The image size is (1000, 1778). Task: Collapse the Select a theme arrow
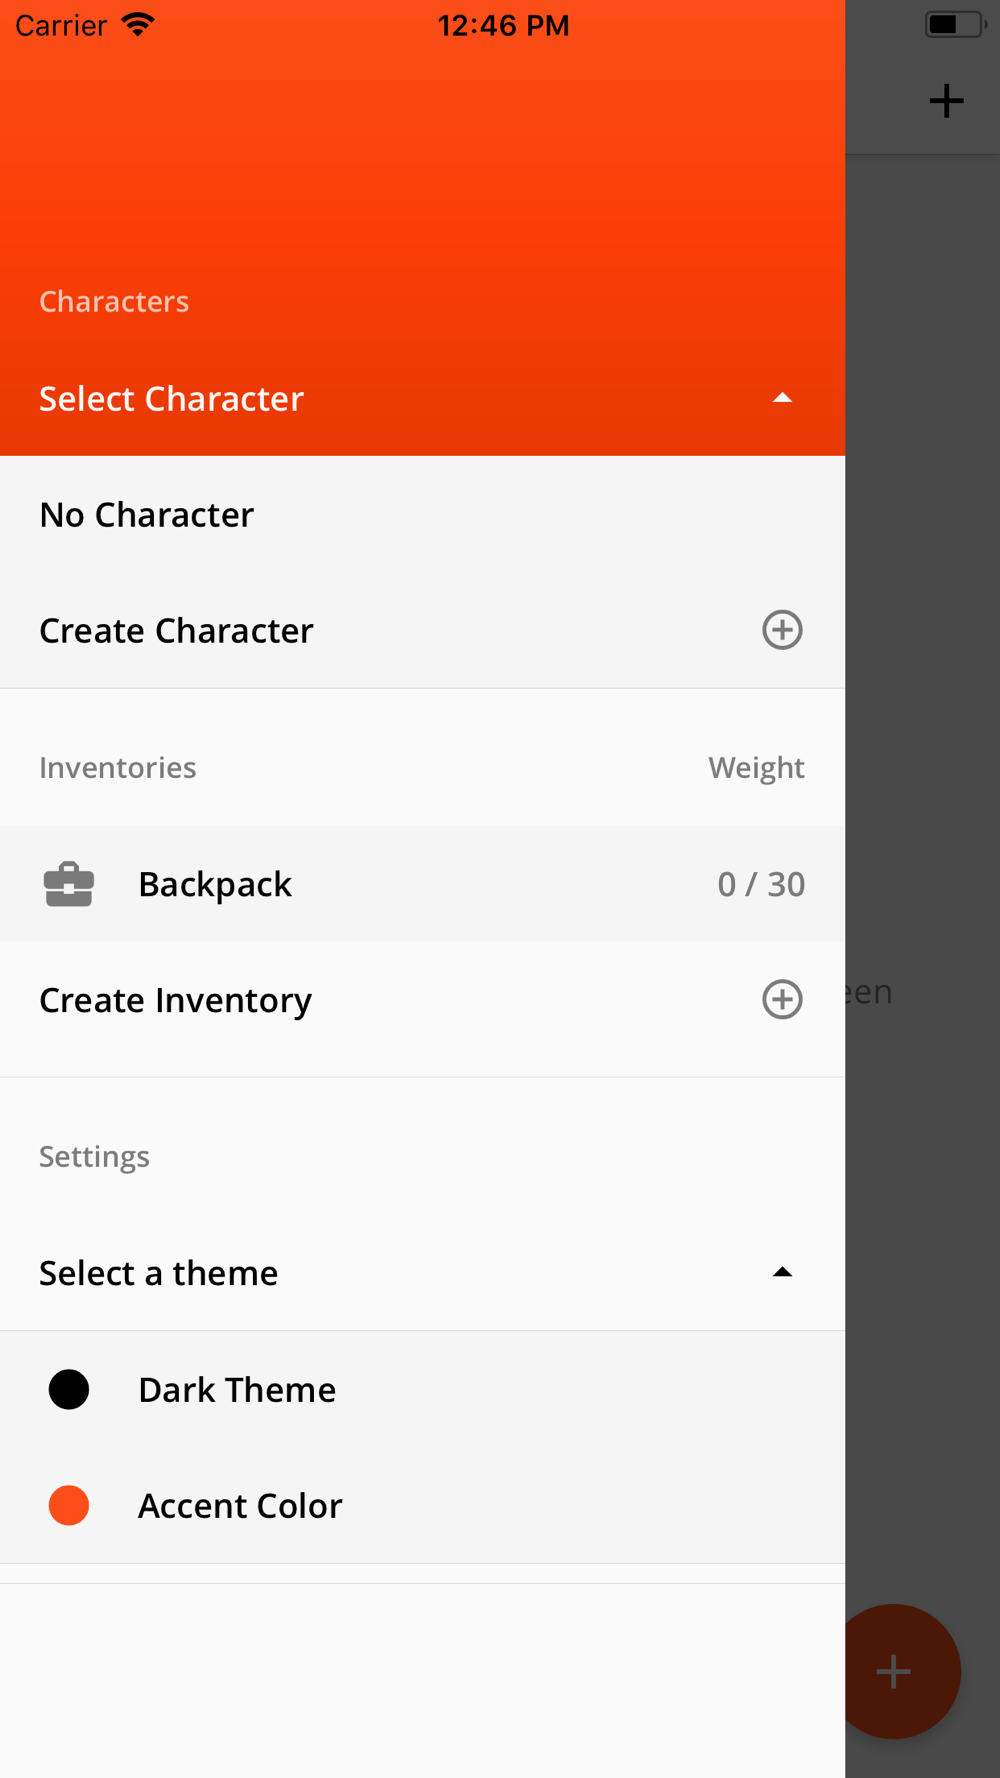pyautogui.click(x=782, y=1272)
